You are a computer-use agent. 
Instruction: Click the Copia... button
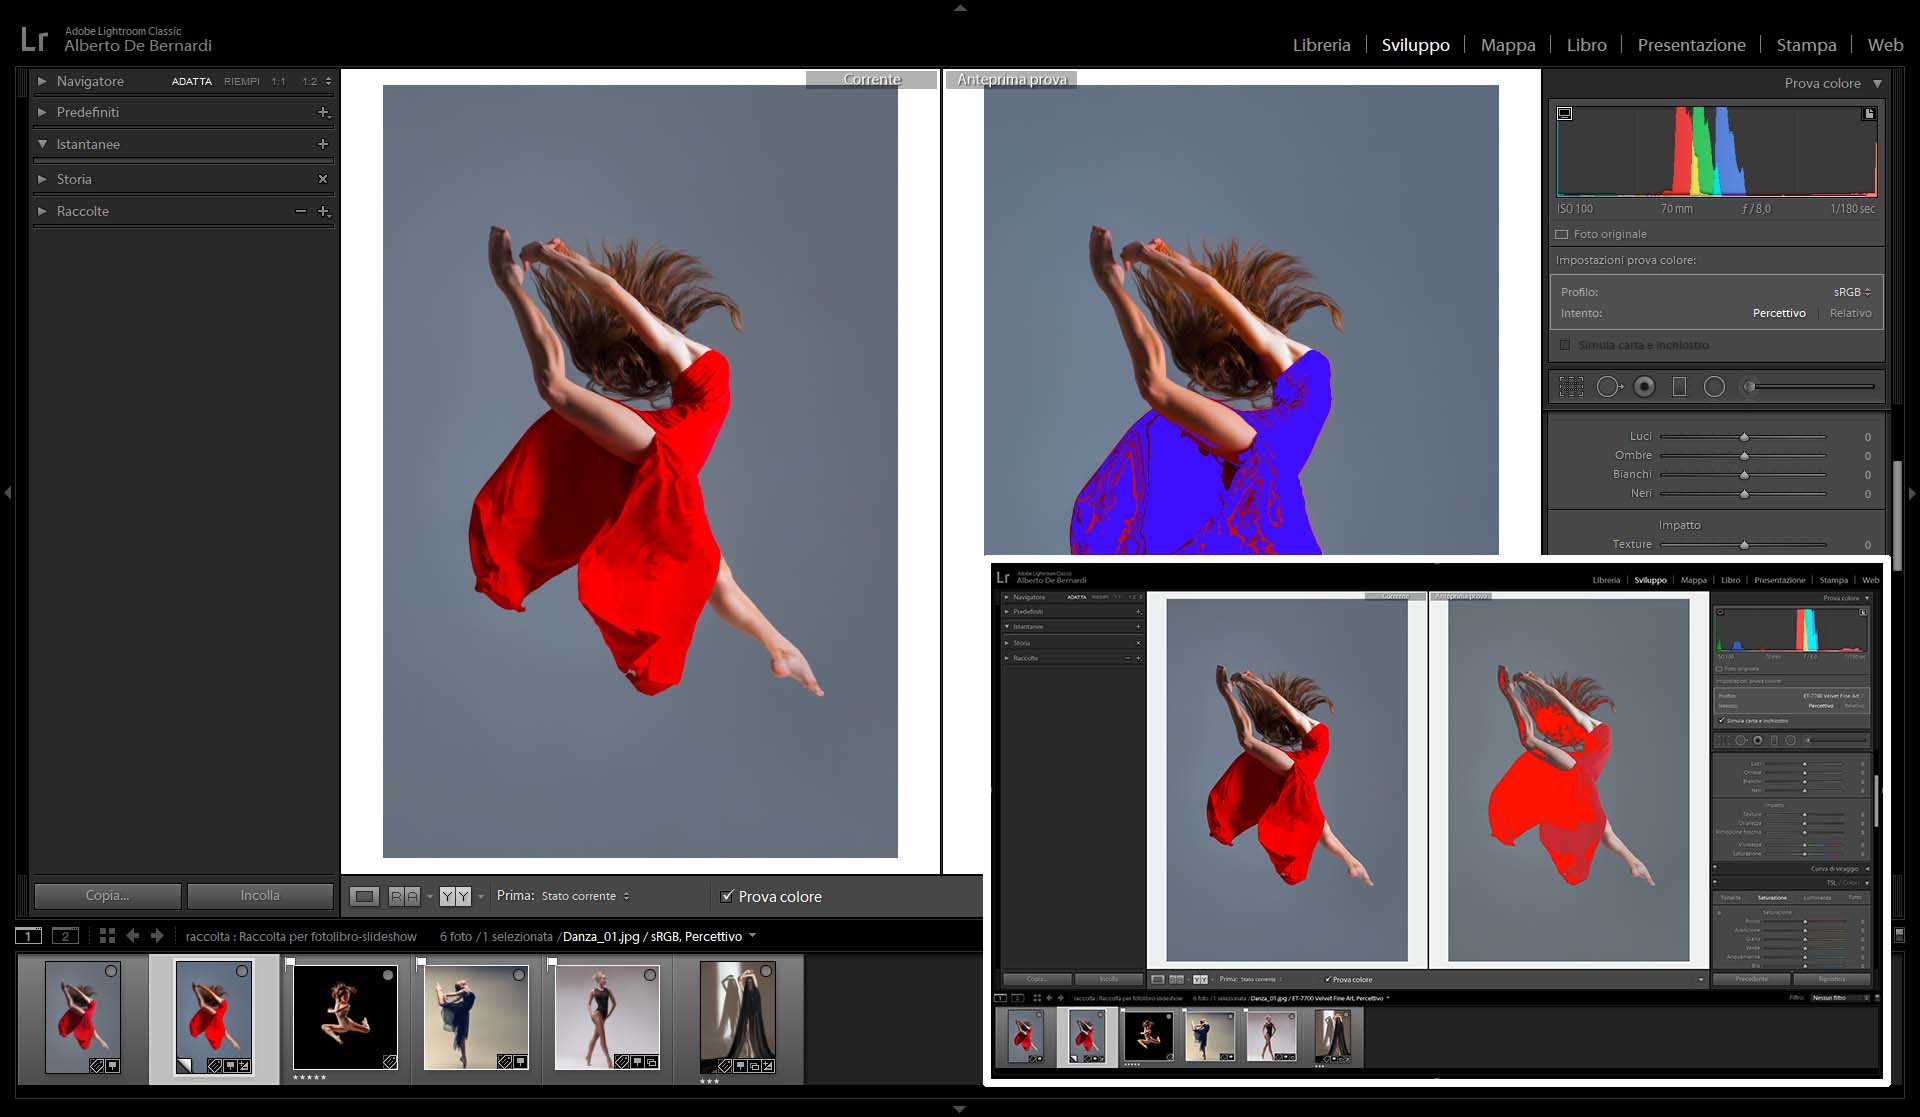tap(108, 896)
